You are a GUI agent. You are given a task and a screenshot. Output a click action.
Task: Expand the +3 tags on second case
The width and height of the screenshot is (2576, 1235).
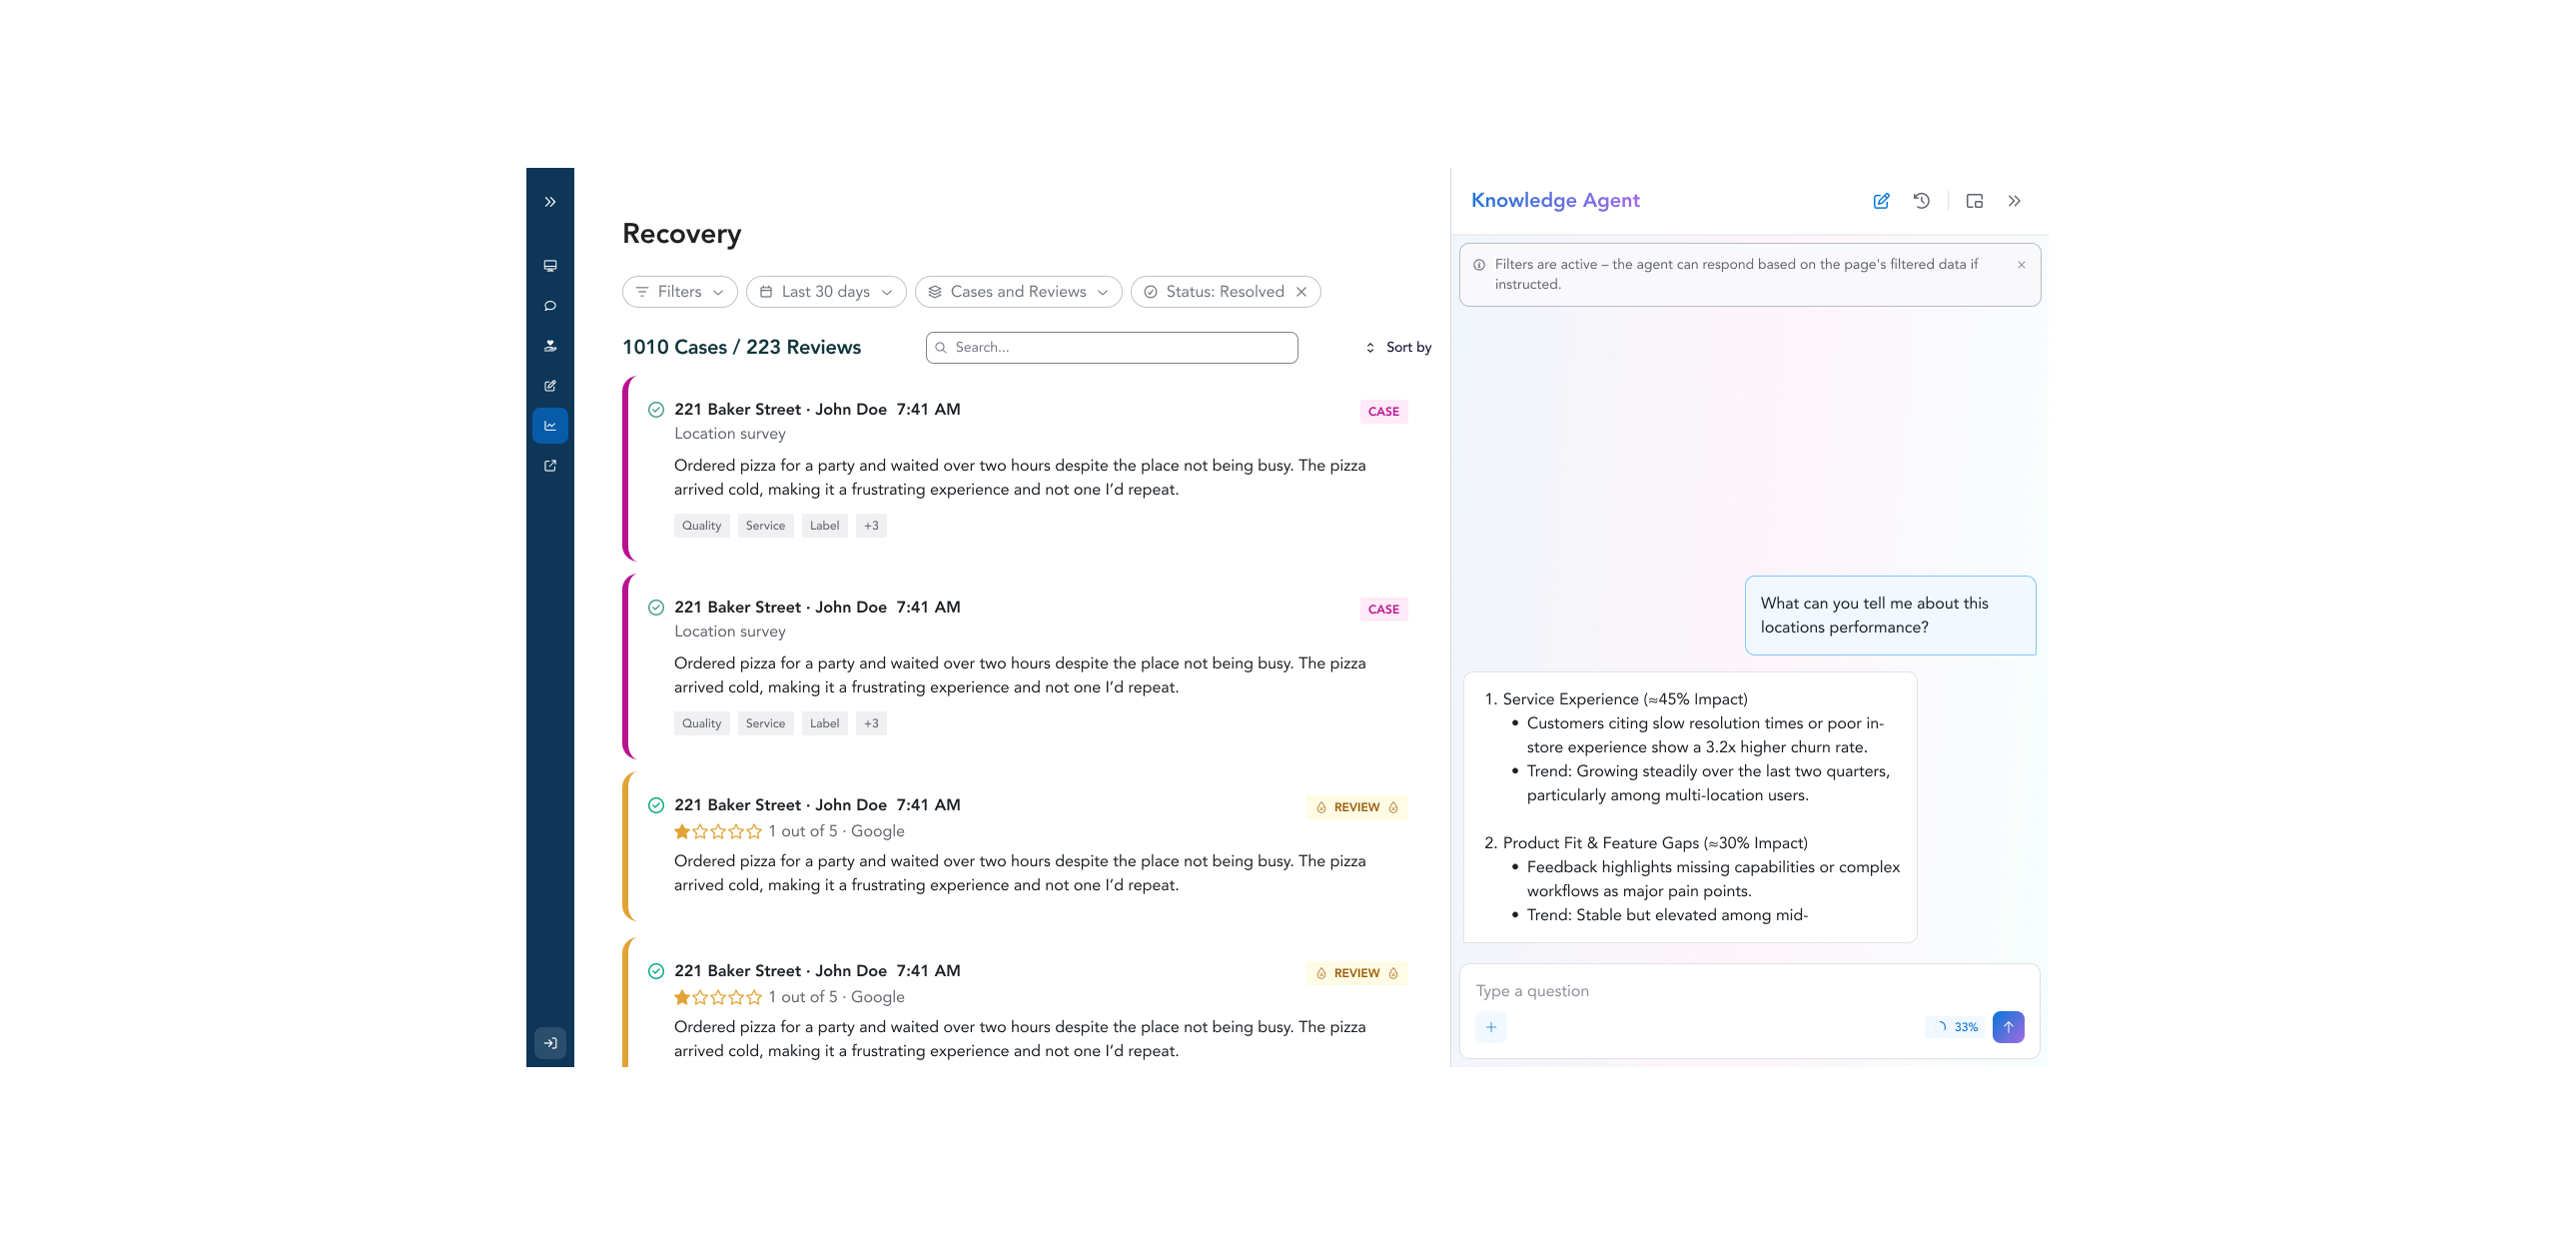point(871,724)
